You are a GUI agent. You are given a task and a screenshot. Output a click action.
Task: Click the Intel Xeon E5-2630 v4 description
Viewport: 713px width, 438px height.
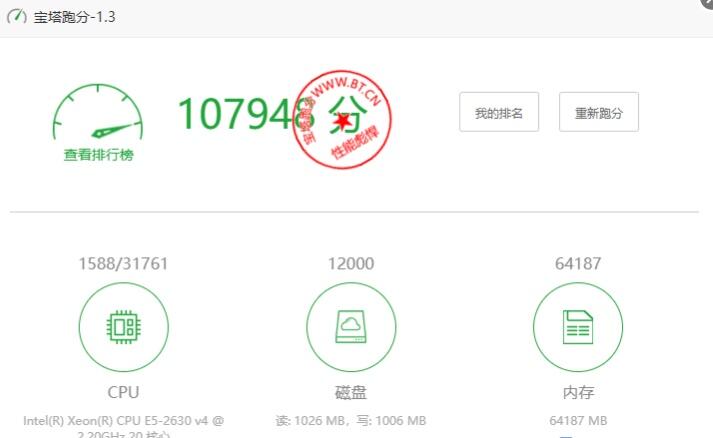click(x=124, y=427)
